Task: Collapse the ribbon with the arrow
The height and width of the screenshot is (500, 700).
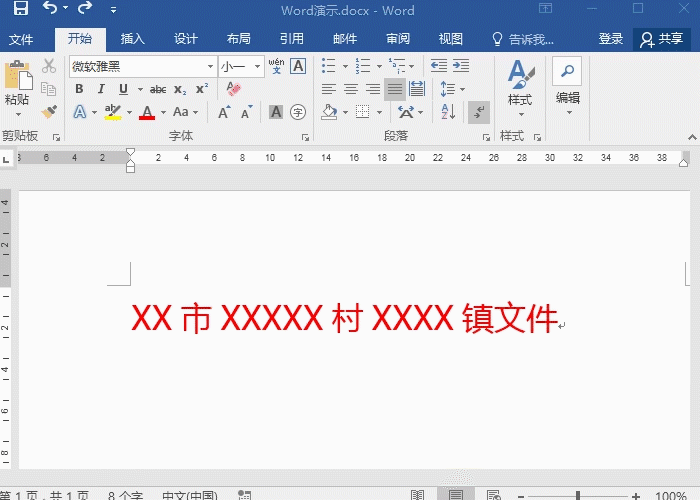Action: pyautogui.click(x=692, y=138)
